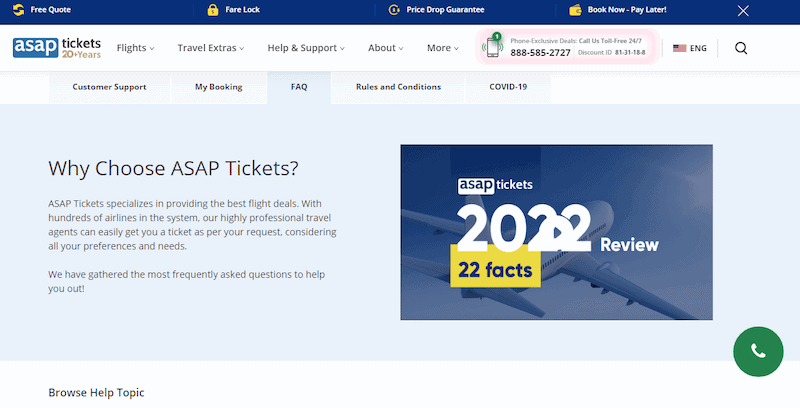800x408 pixels.
Task: Switch to the Customer Support tab
Action: [x=110, y=87]
